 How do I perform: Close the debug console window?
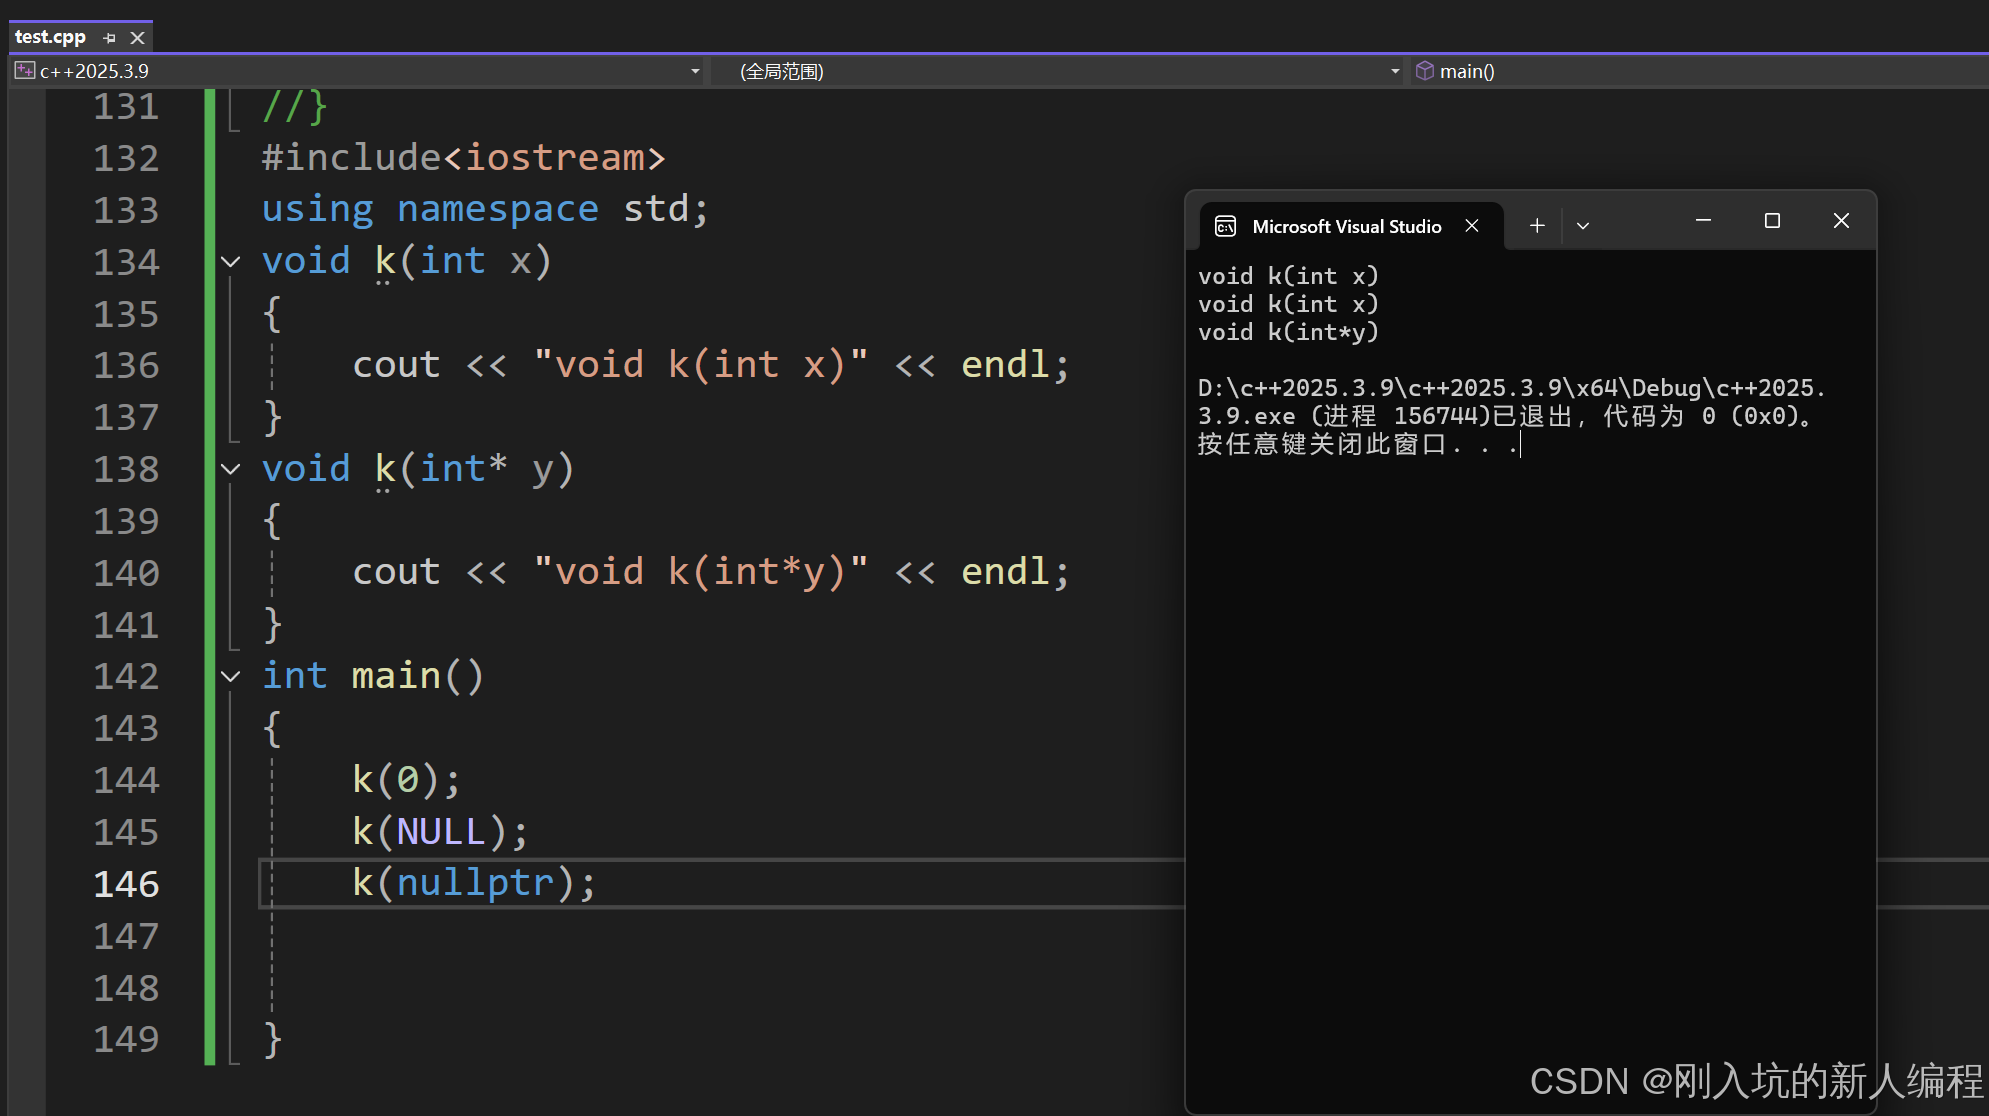(1841, 221)
